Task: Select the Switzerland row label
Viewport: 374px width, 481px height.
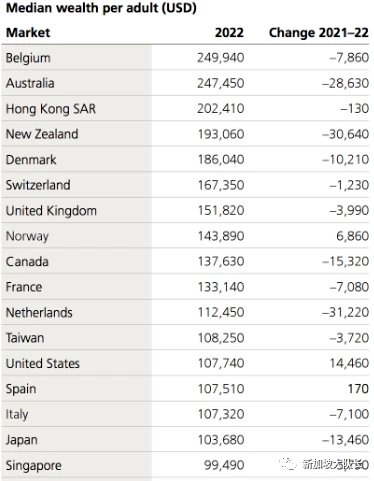Action: point(38,185)
